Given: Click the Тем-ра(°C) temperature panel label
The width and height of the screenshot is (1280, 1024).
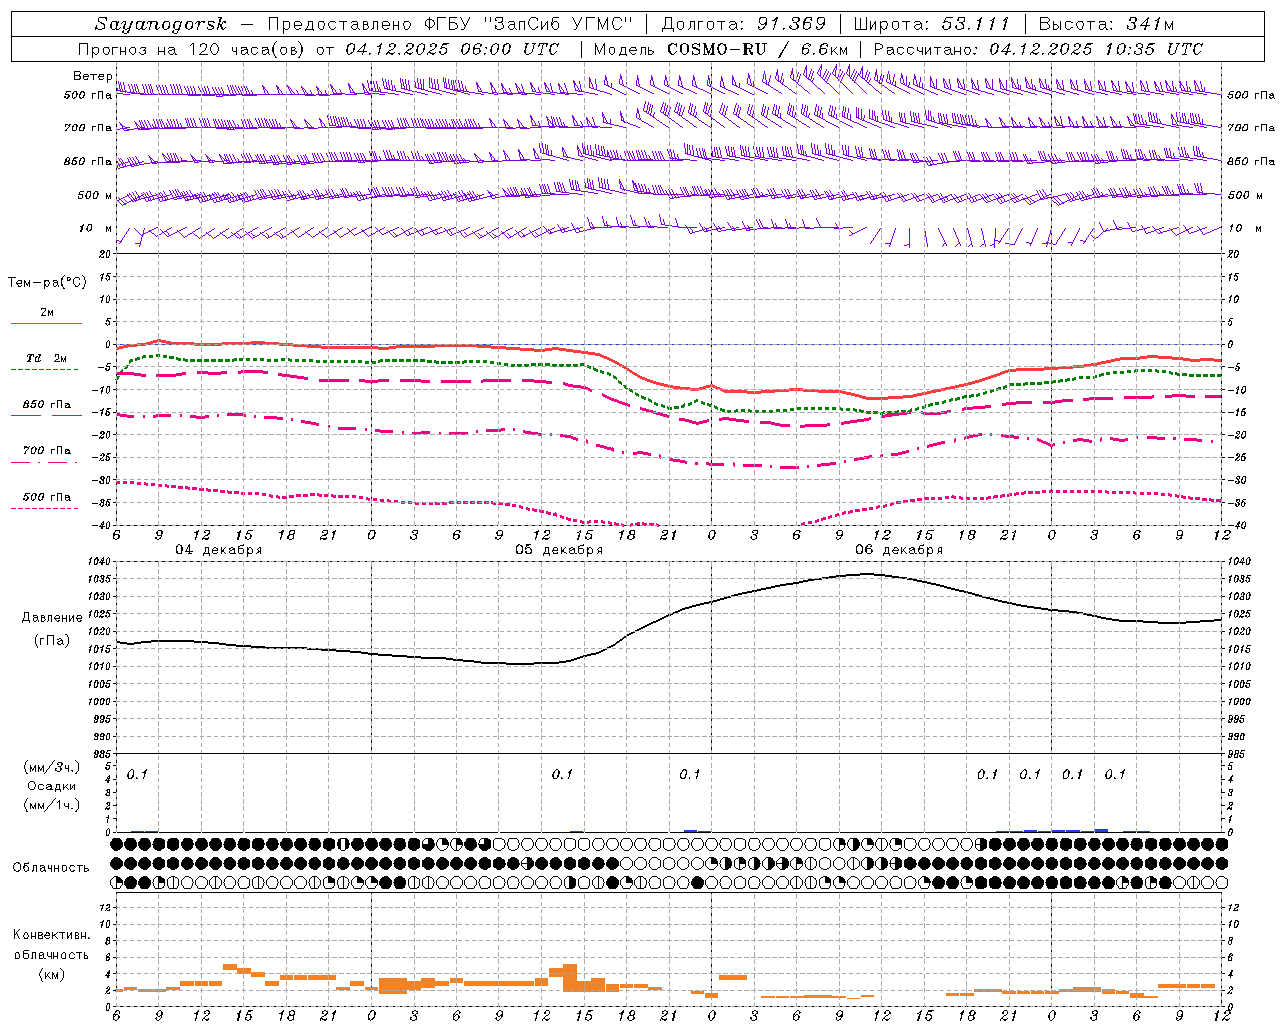Looking at the screenshot, I should [47, 282].
